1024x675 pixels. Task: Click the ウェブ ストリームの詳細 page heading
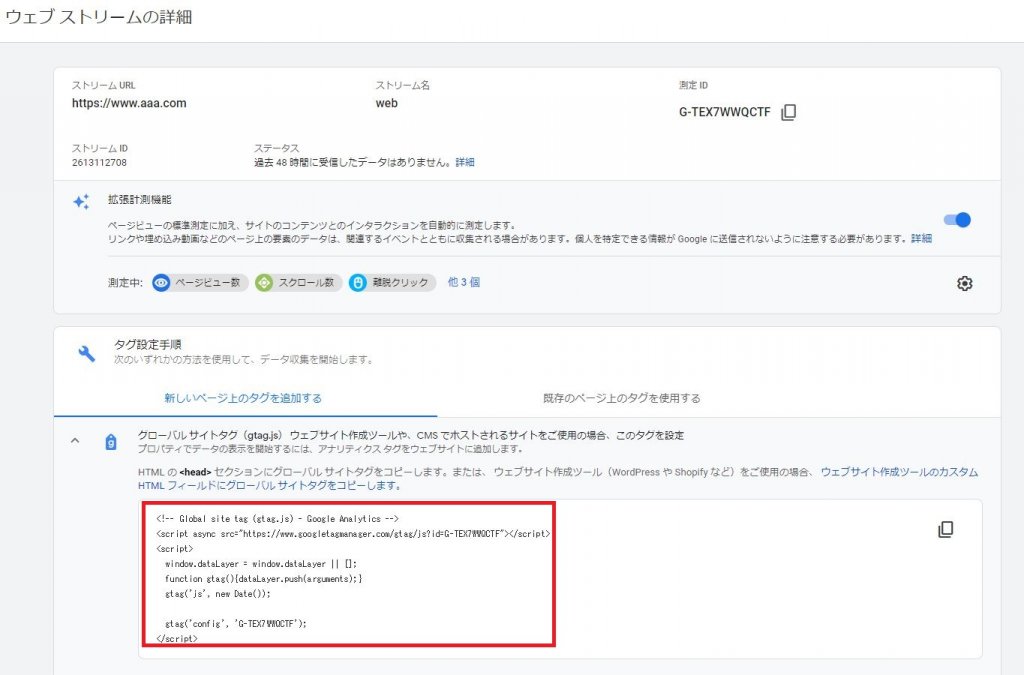98,17
